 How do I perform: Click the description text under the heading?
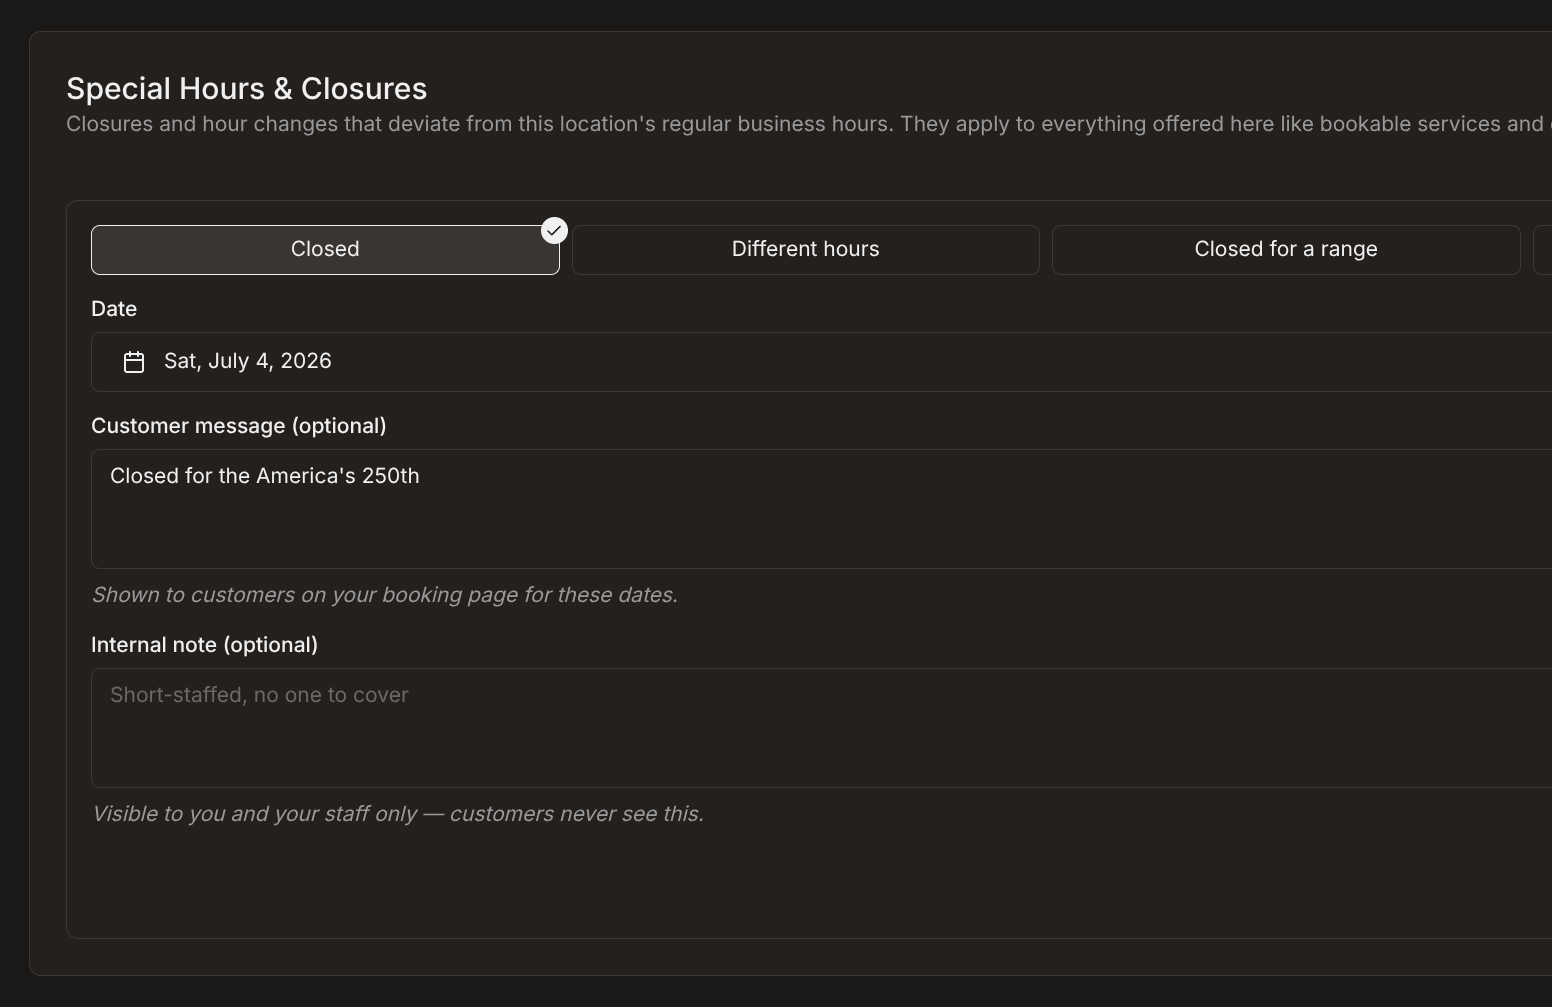809,124
